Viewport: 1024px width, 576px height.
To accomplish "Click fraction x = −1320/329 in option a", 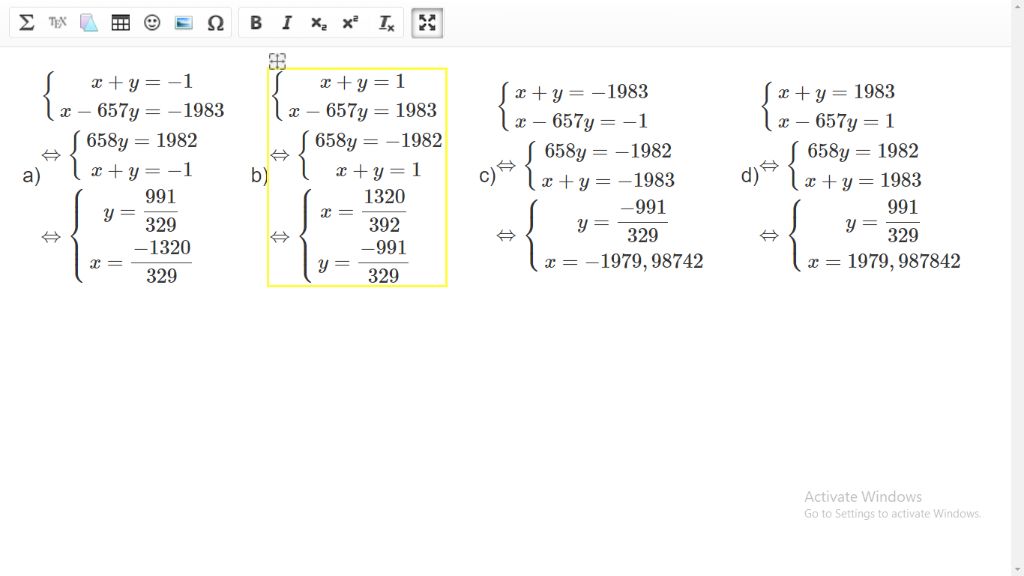I will pyautogui.click(x=140, y=262).
